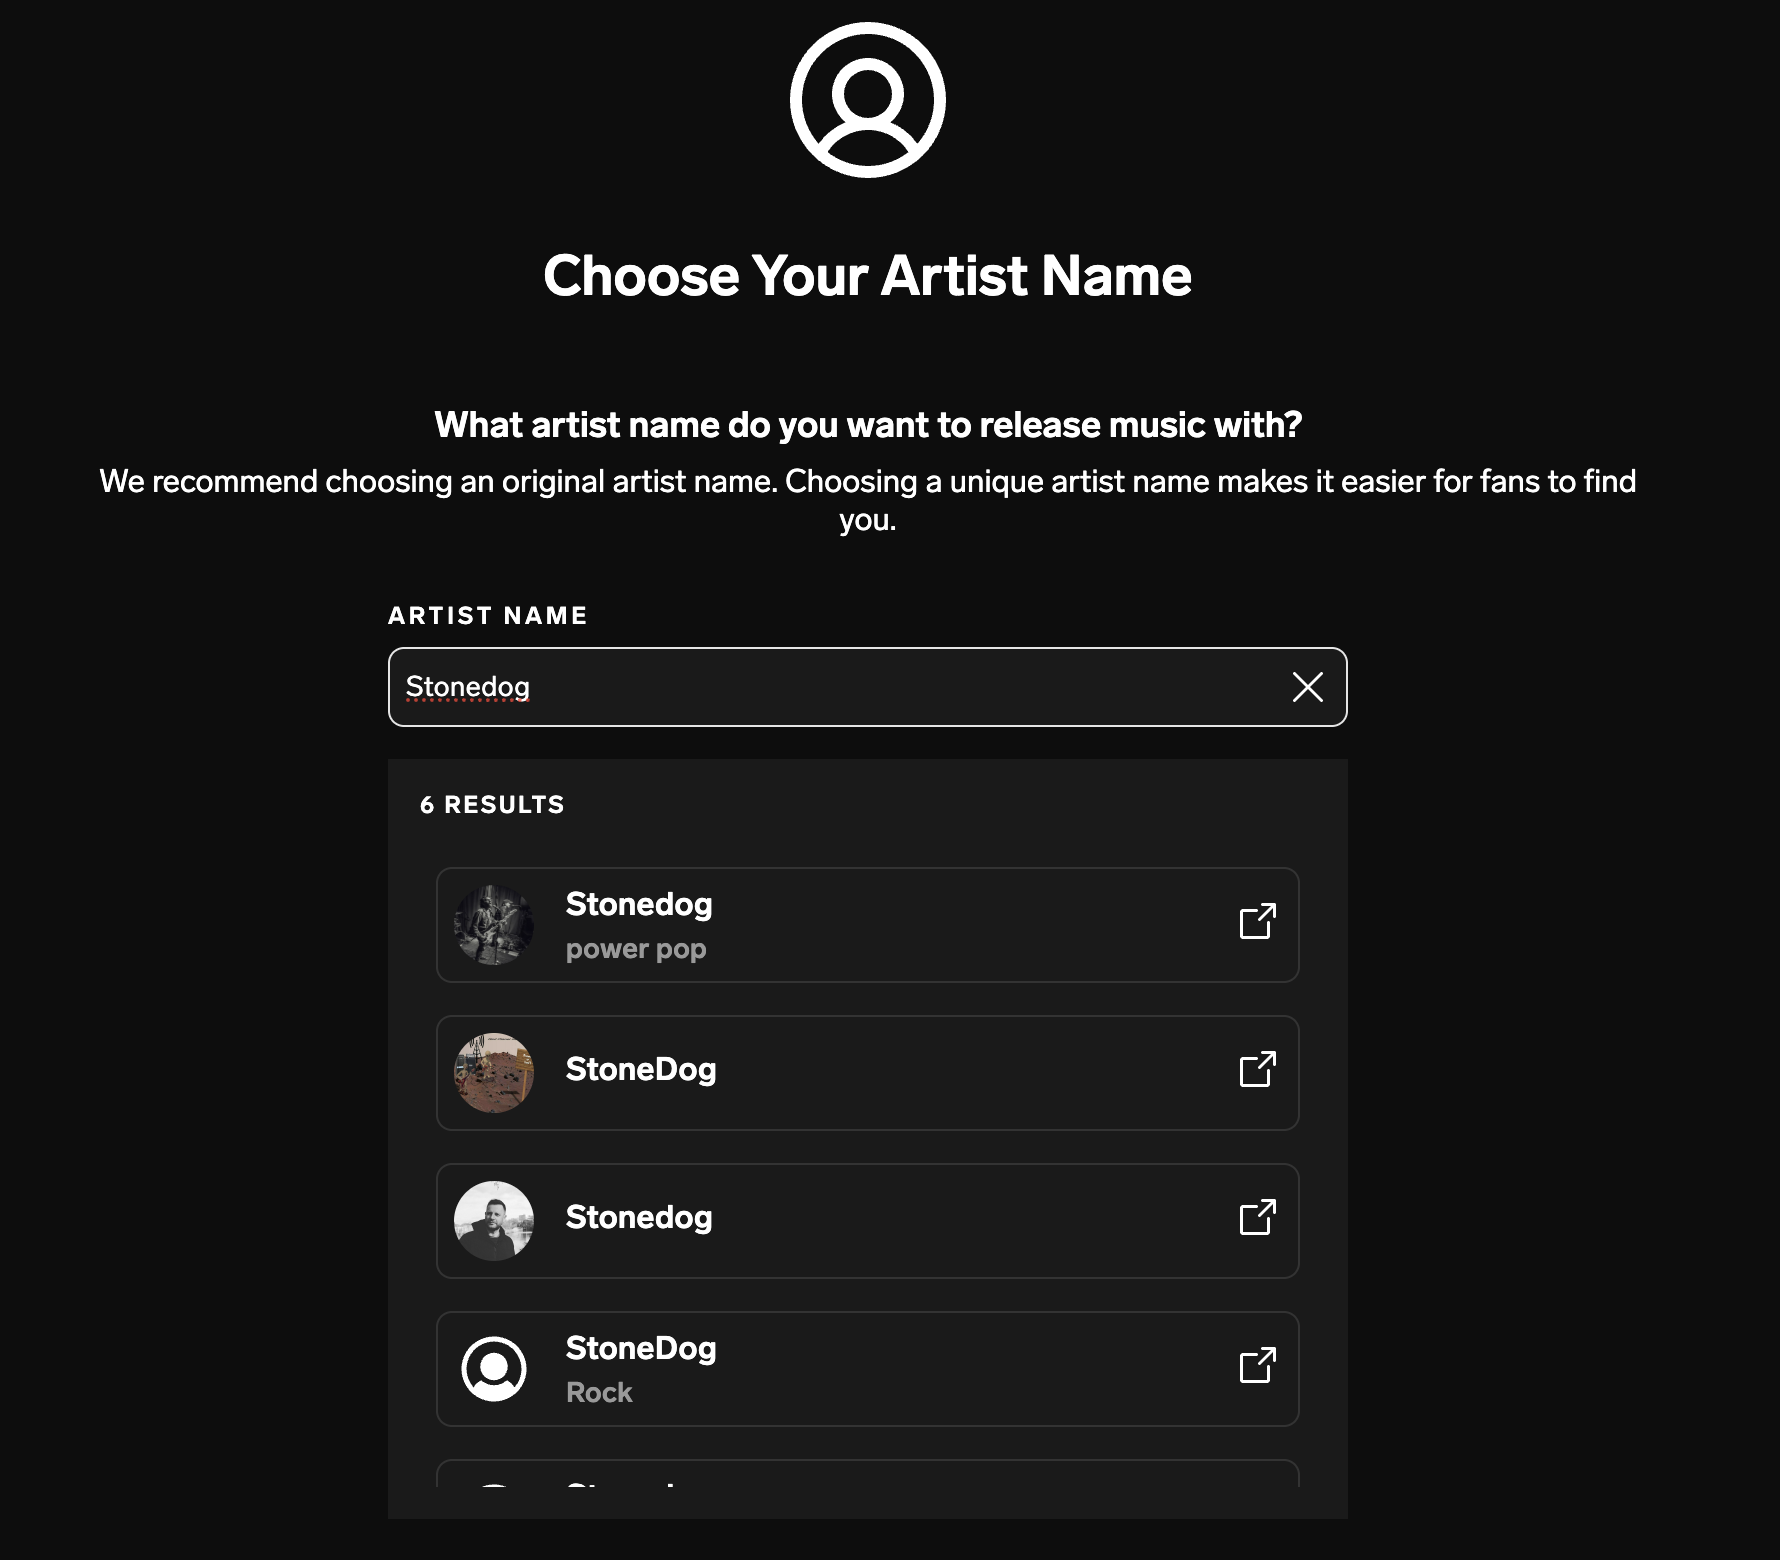1780x1560 pixels.
Task: Open external link for the Rock StoneDog
Action: pyautogui.click(x=1257, y=1366)
